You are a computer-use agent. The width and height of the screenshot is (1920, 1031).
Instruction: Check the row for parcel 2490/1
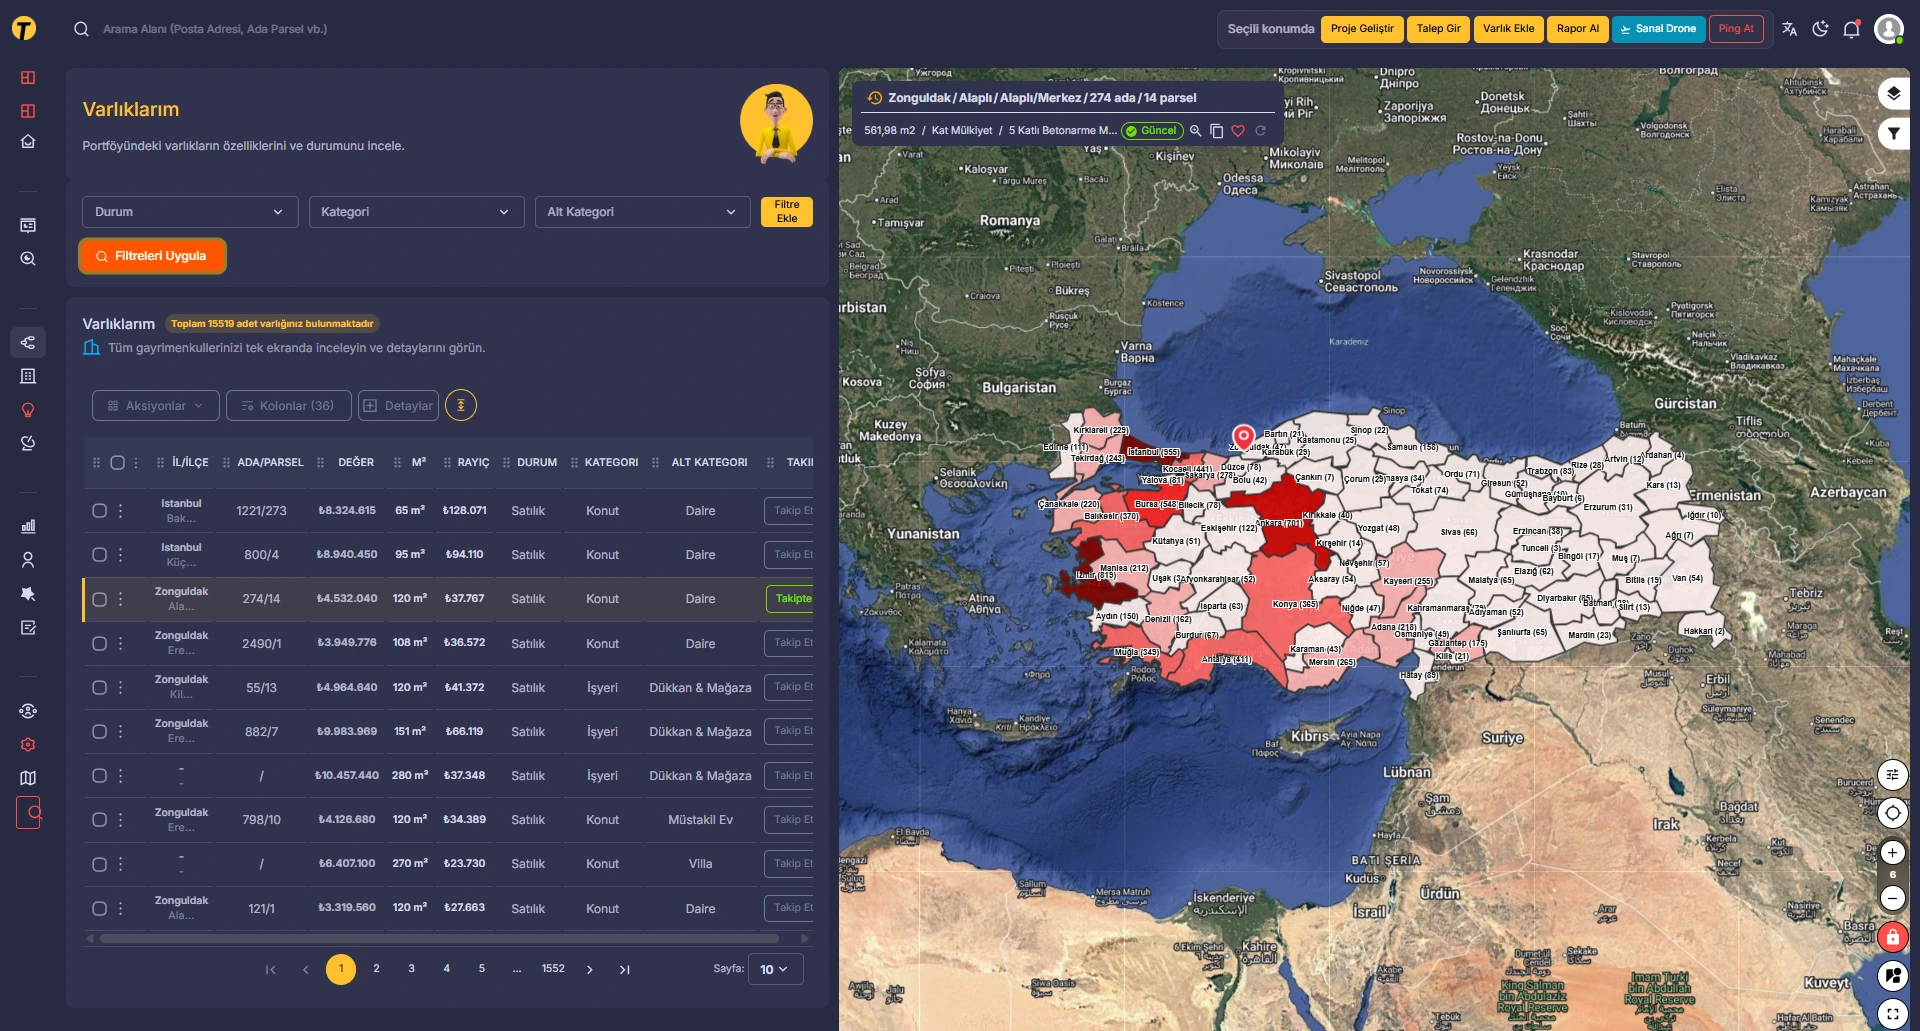click(99, 644)
